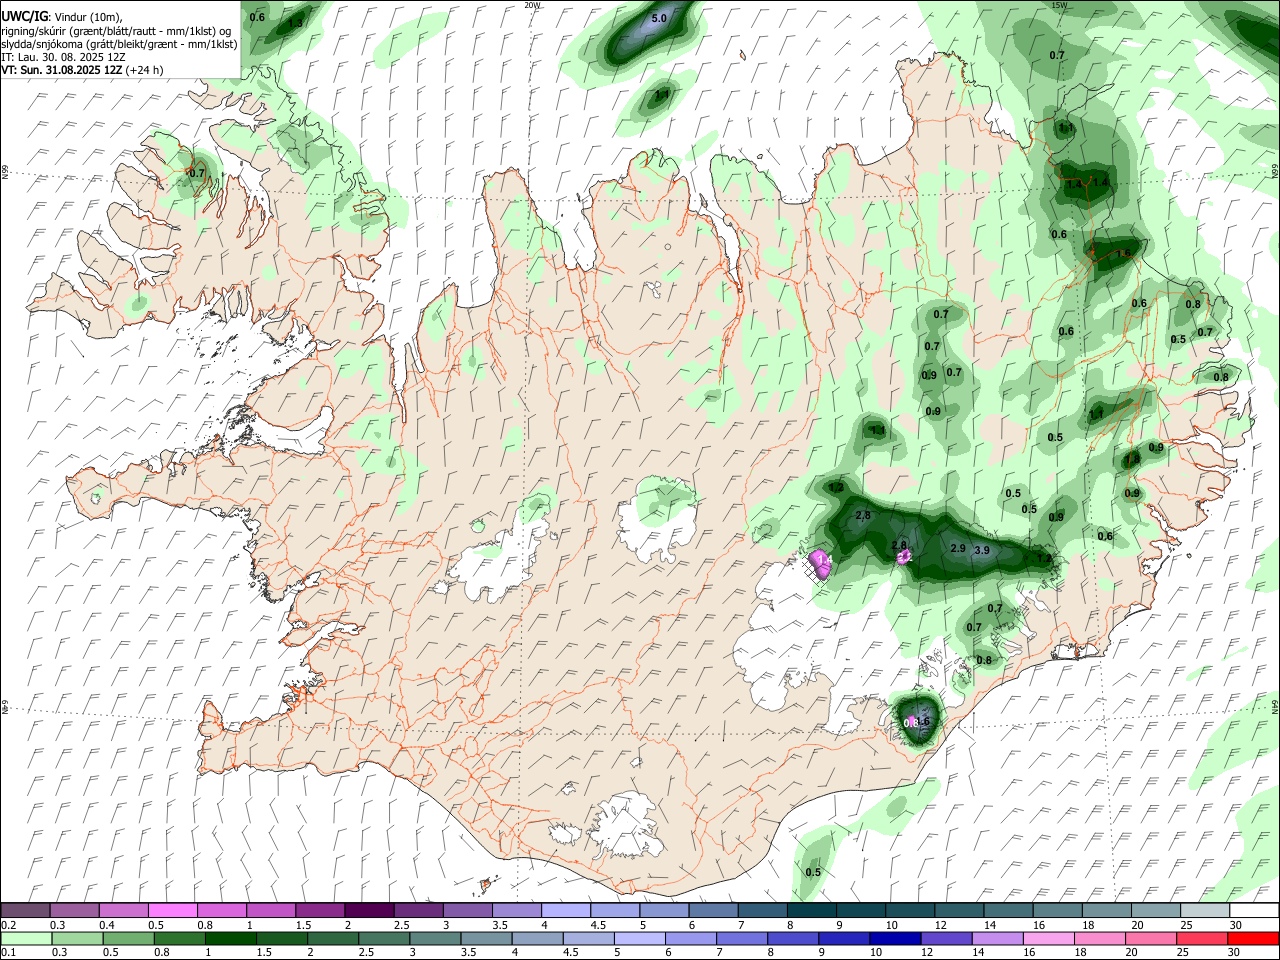
Task: Click the 20W longitude label
Action: click(532, 5)
